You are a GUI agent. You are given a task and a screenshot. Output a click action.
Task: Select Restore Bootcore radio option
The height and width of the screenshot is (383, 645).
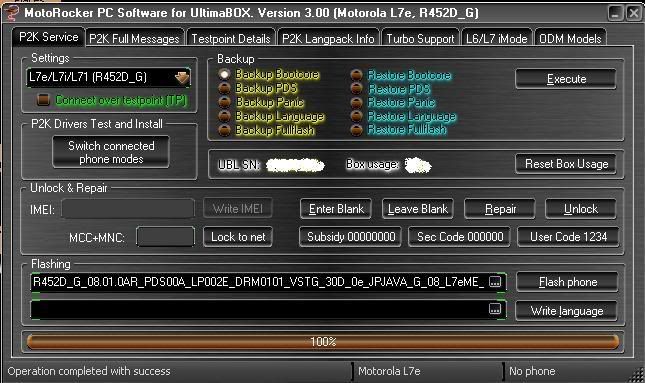[x=356, y=75]
